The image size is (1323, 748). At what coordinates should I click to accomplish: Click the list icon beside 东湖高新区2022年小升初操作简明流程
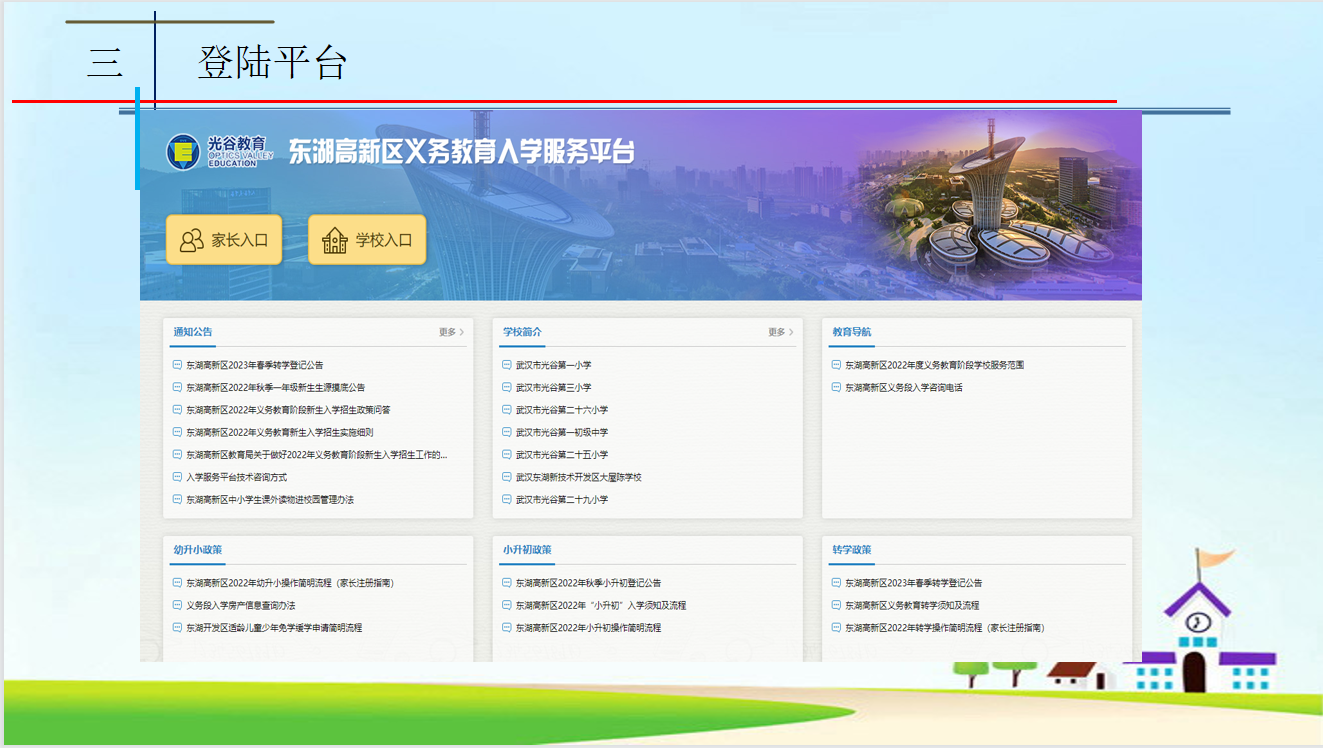pyautogui.click(x=507, y=628)
